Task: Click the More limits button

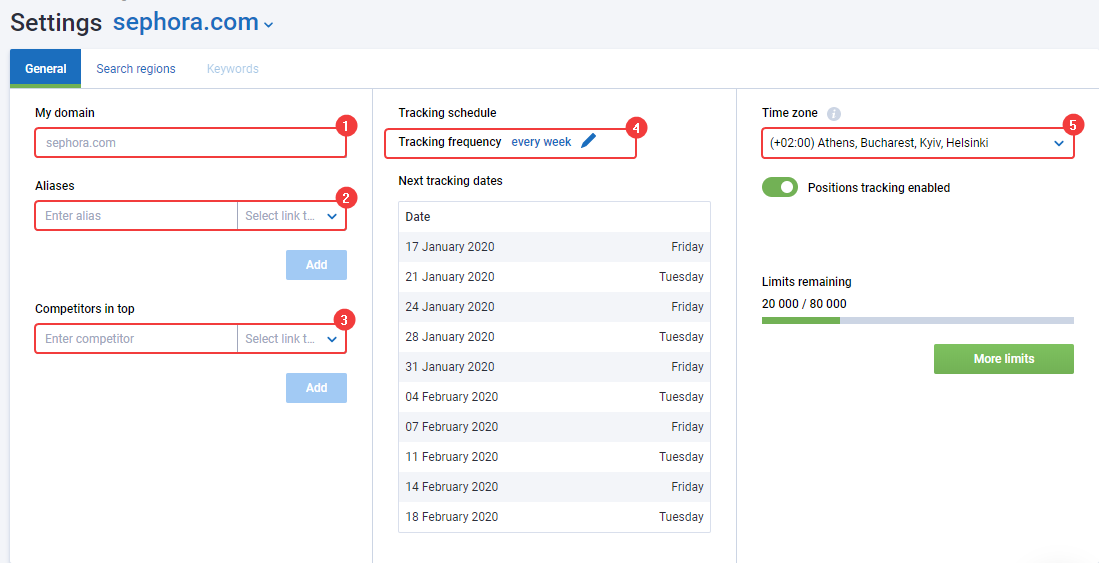Action: [1004, 358]
